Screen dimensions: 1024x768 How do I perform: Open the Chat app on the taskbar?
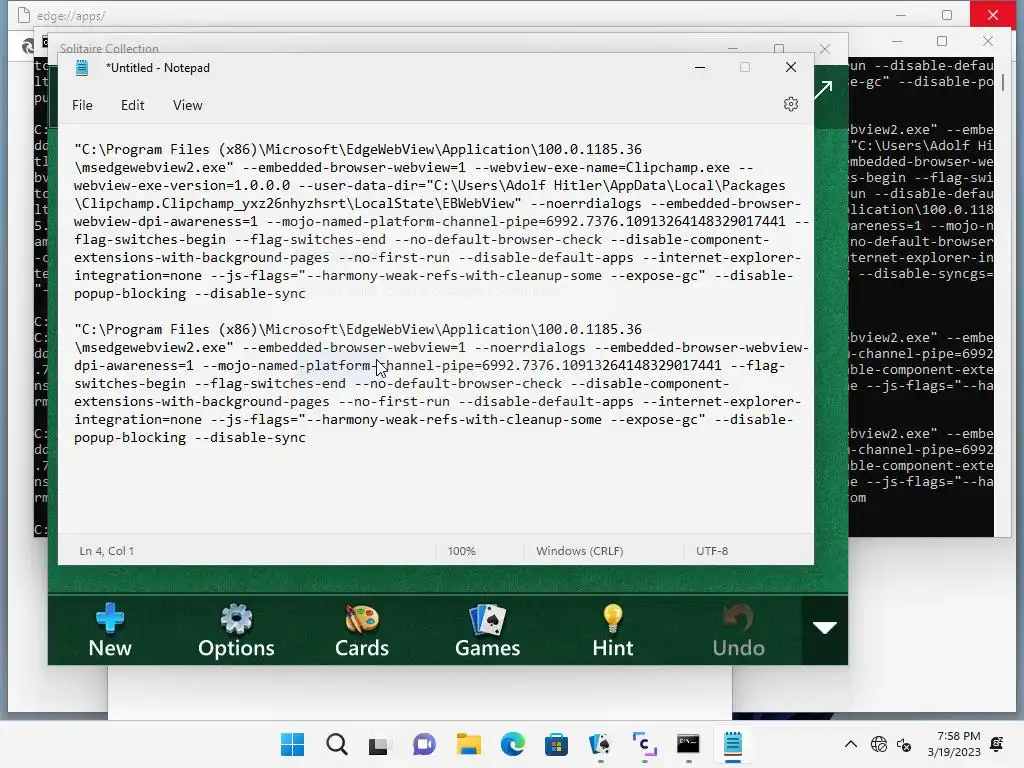[424, 744]
